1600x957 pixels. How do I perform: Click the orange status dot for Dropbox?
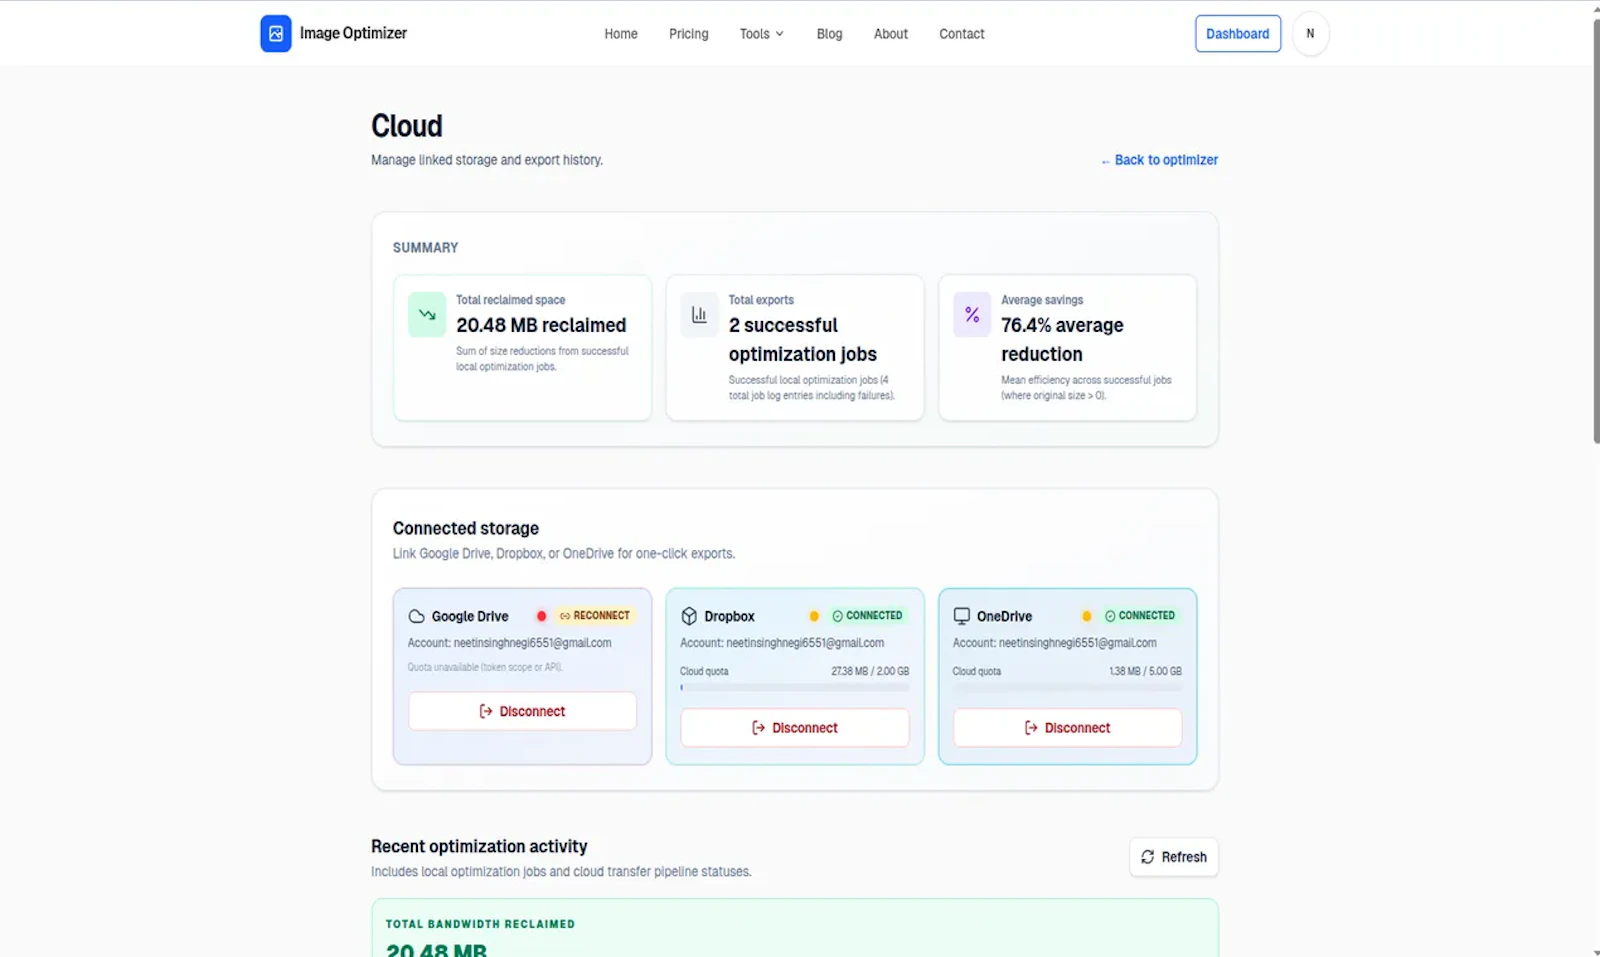point(814,616)
